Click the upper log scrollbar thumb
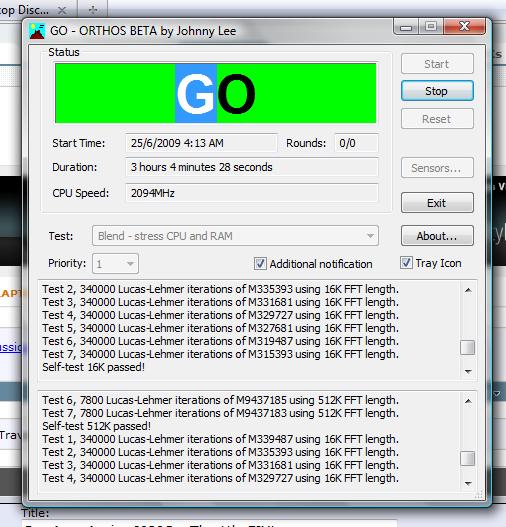The image size is (506, 527). [467, 348]
